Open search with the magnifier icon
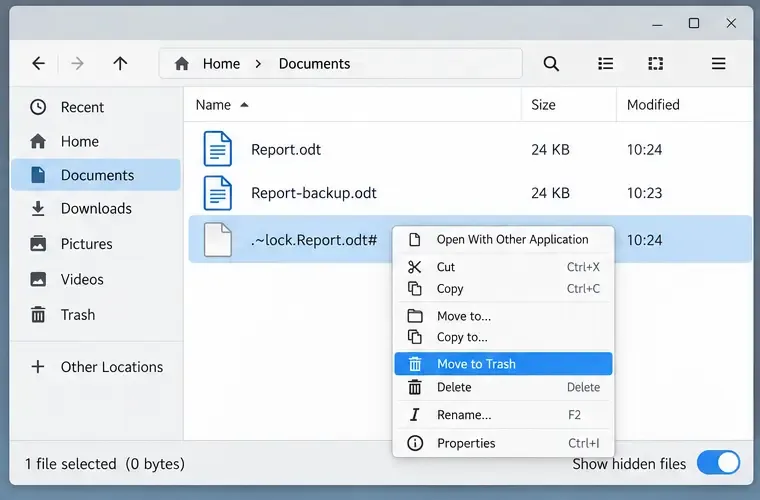 (551, 63)
